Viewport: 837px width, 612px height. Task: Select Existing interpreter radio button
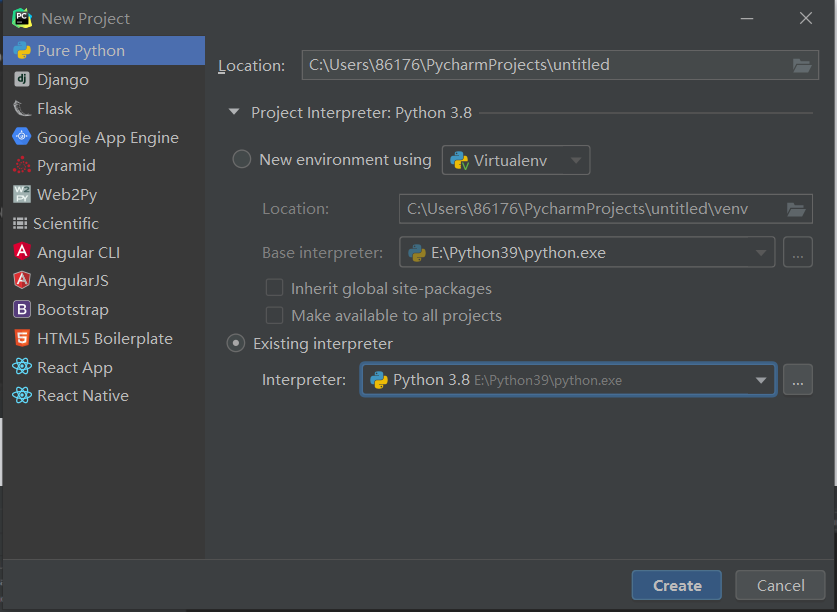coord(236,344)
